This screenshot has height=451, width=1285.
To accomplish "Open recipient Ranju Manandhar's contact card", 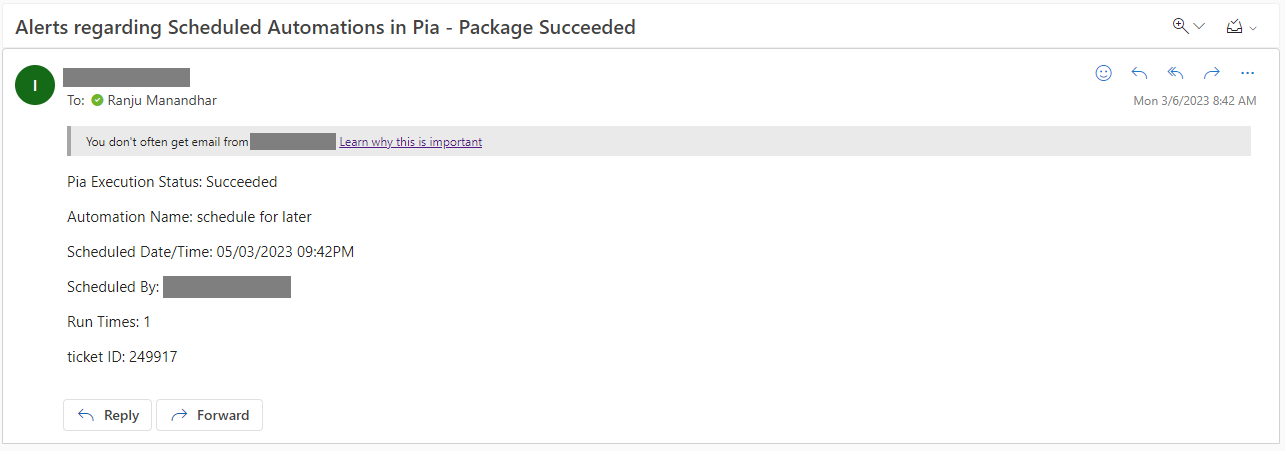I will [162, 100].
